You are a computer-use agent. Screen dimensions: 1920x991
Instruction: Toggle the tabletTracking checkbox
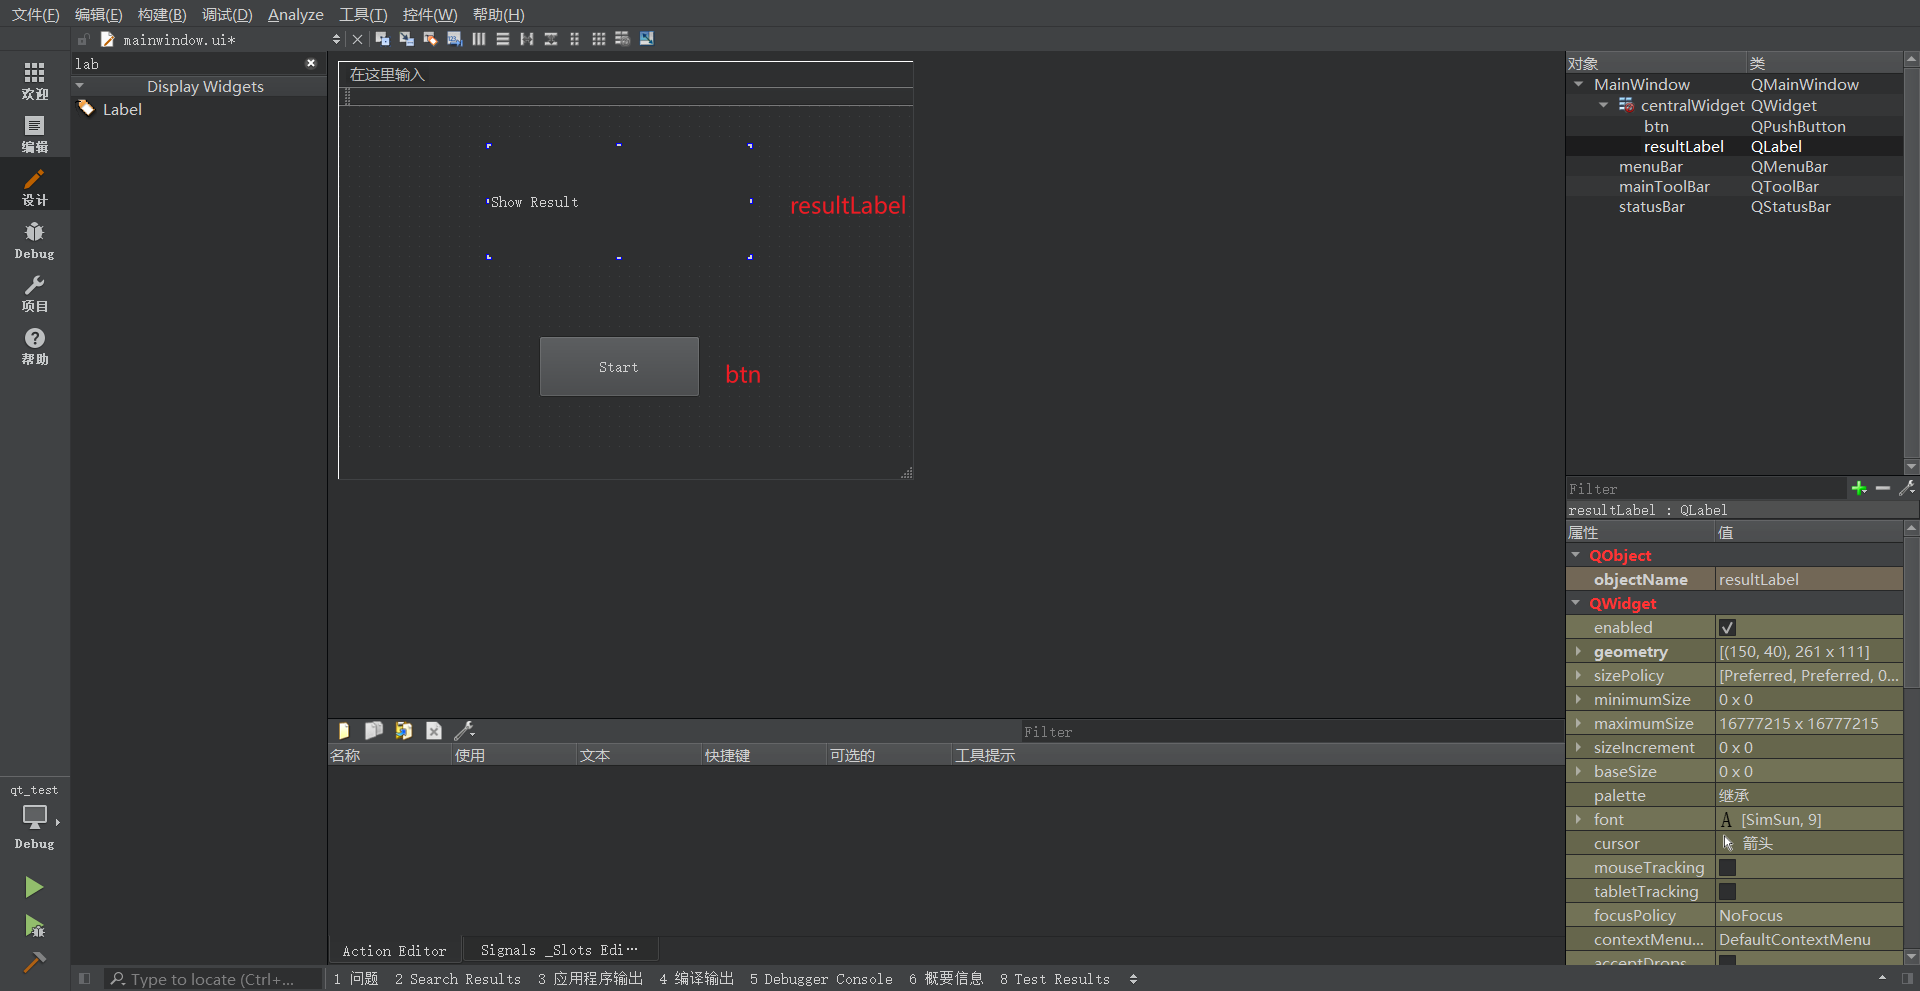coord(1727,892)
